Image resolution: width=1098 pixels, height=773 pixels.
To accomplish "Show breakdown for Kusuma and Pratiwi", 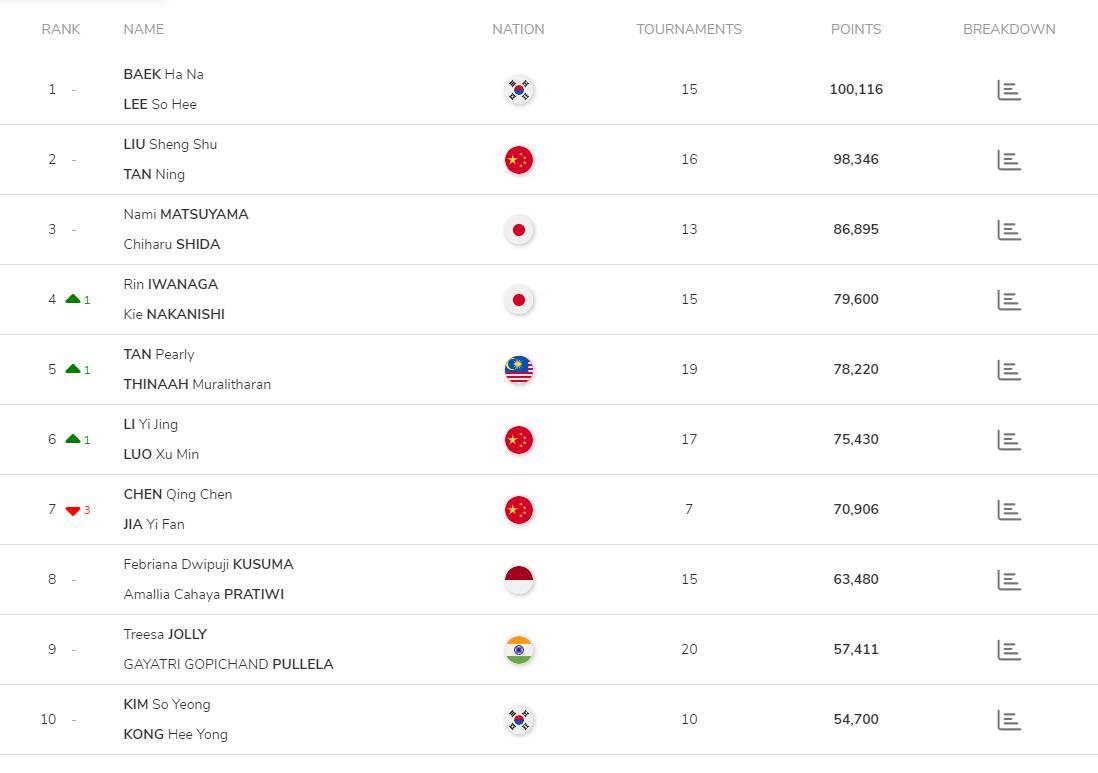I will 1009,580.
